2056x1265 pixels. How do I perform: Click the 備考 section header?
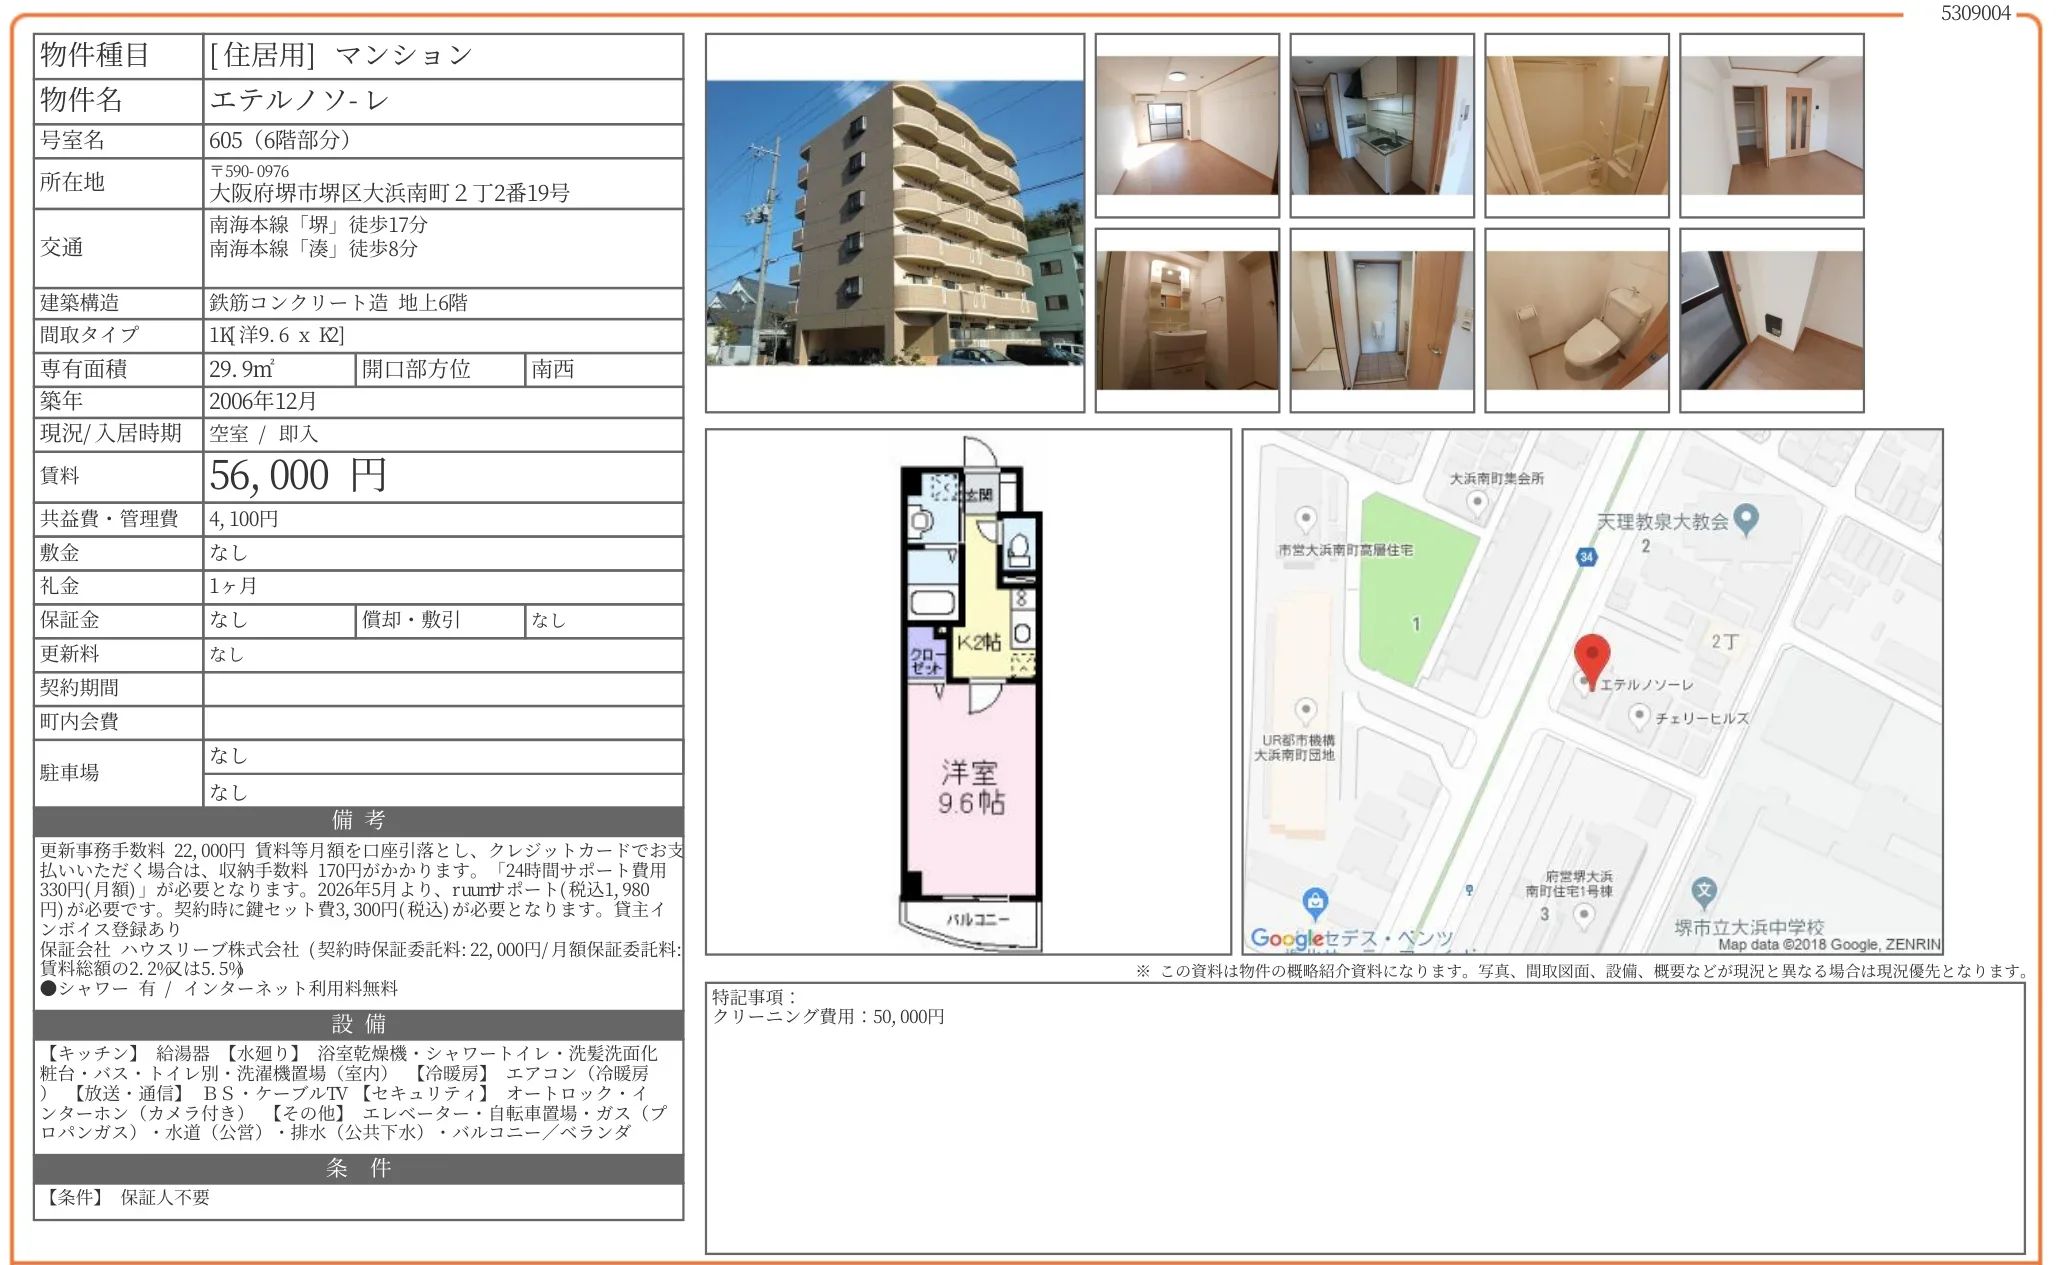tap(358, 821)
